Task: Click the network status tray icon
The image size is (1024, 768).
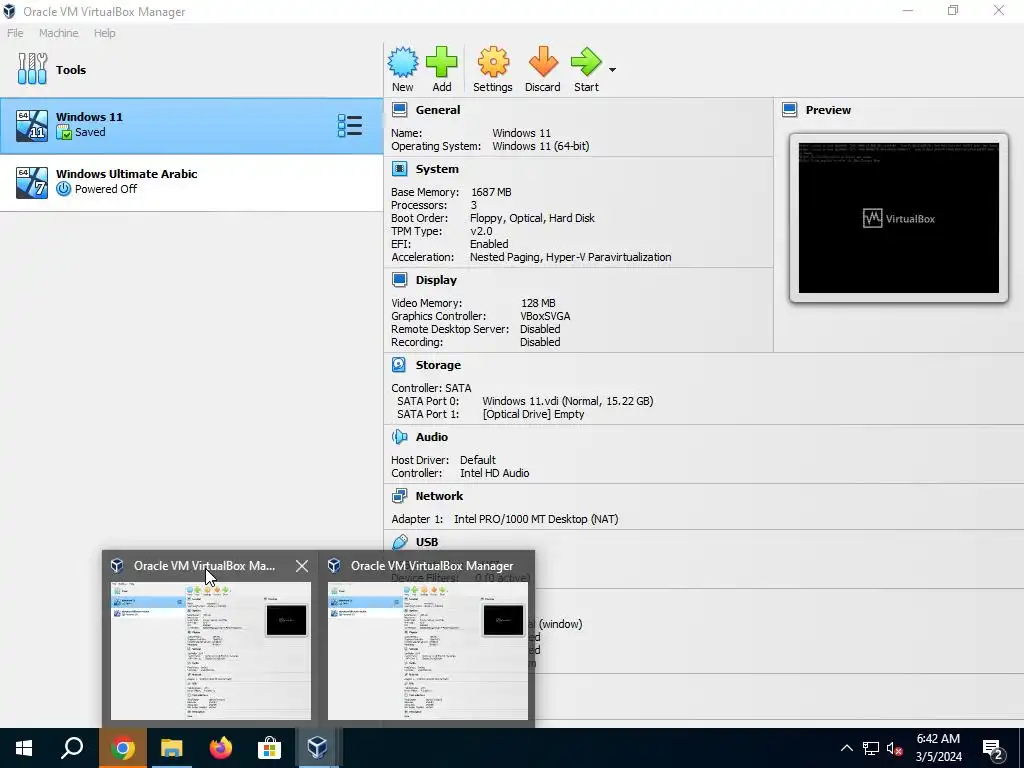Action: coord(871,748)
